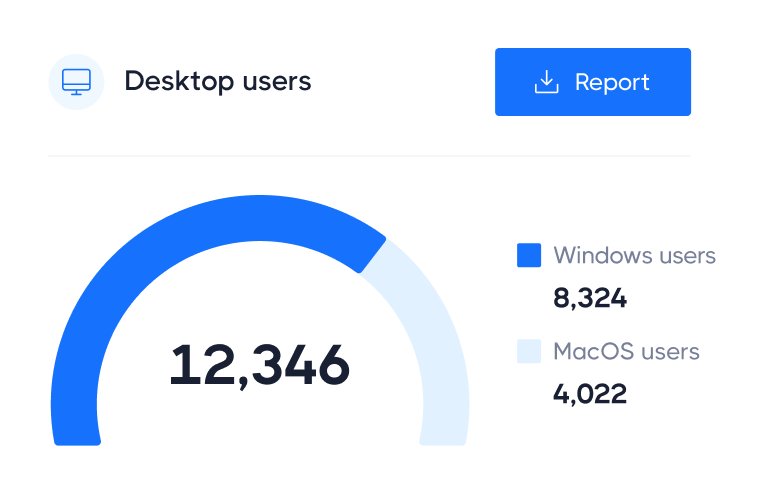Click the Windows users blue swatch
The image size is (766, 494).
[x=529, y=255]
